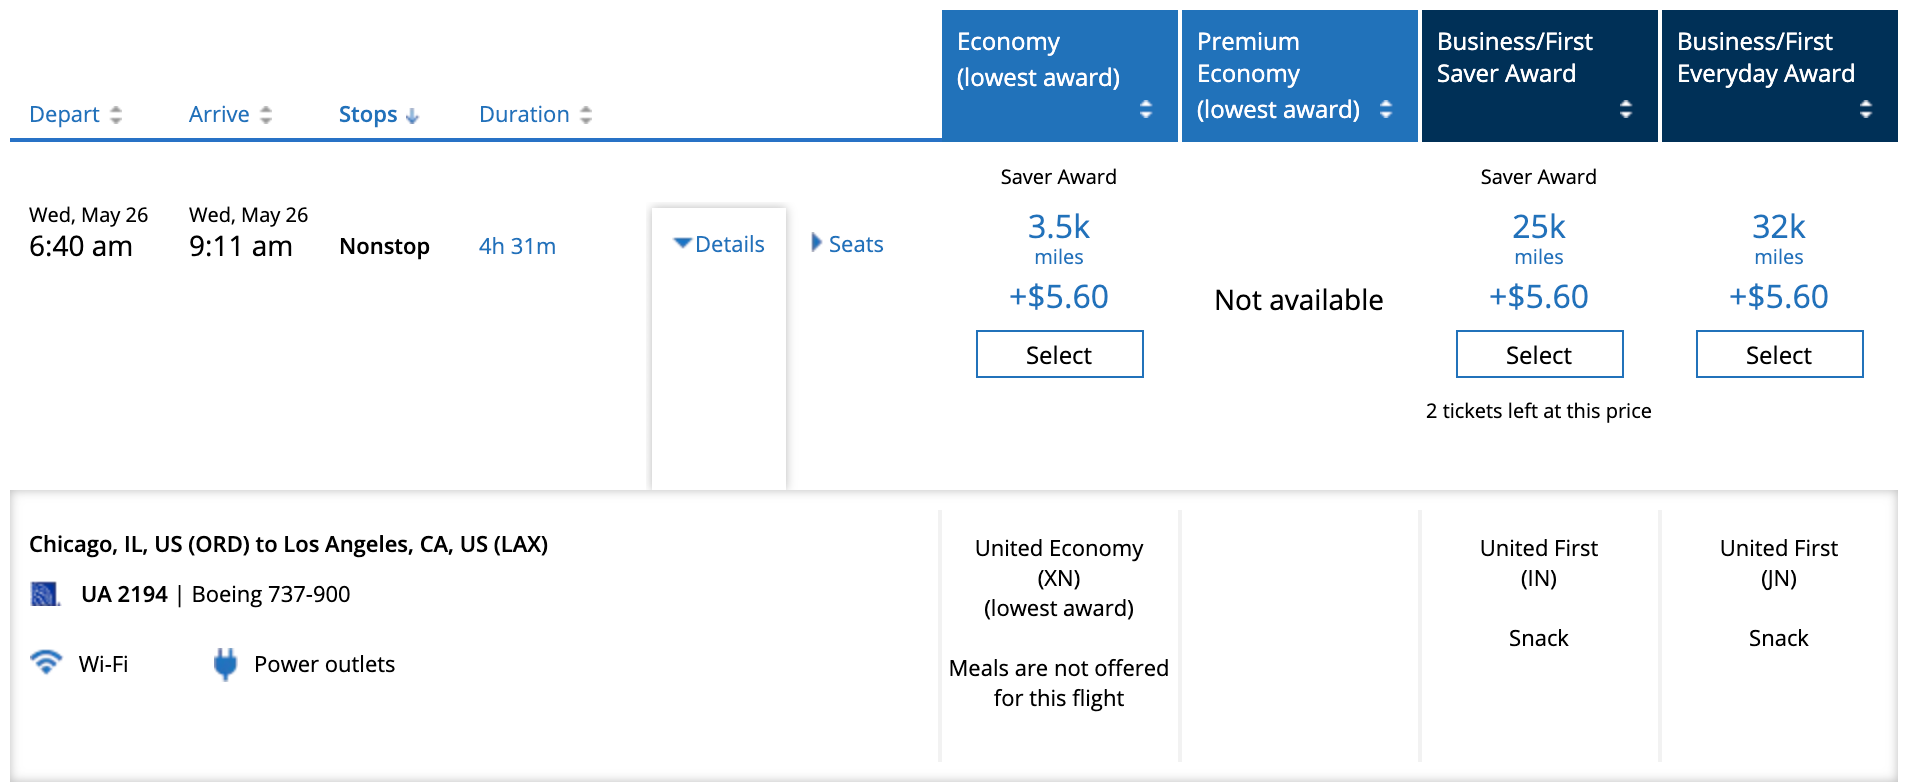The width and height of the screenshot is (1908, 784).
Task: Collapse the flight Details panel
Action: 719,244
